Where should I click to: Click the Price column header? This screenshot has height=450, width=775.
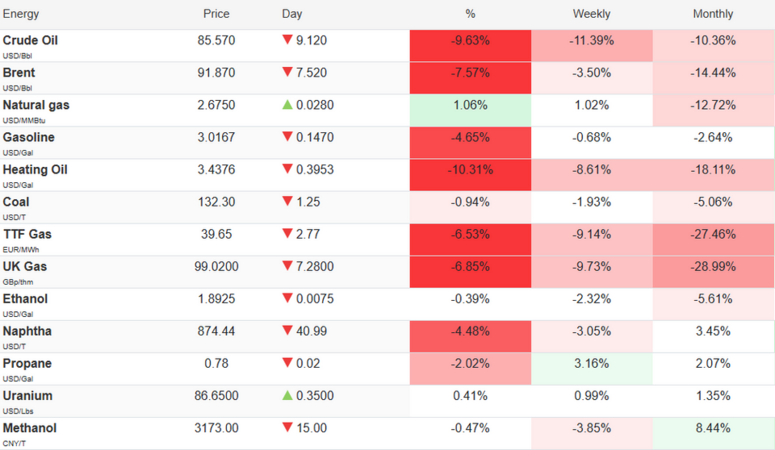click(215, 14)
